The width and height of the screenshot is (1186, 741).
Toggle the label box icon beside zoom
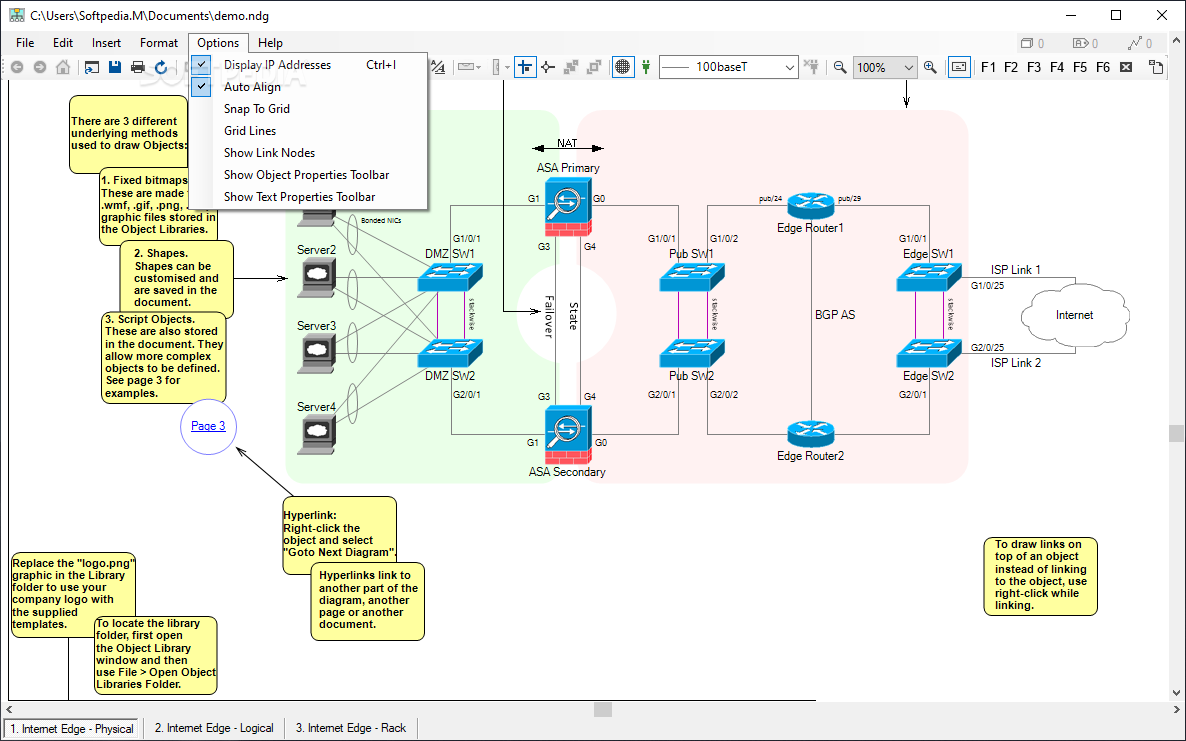959,67
